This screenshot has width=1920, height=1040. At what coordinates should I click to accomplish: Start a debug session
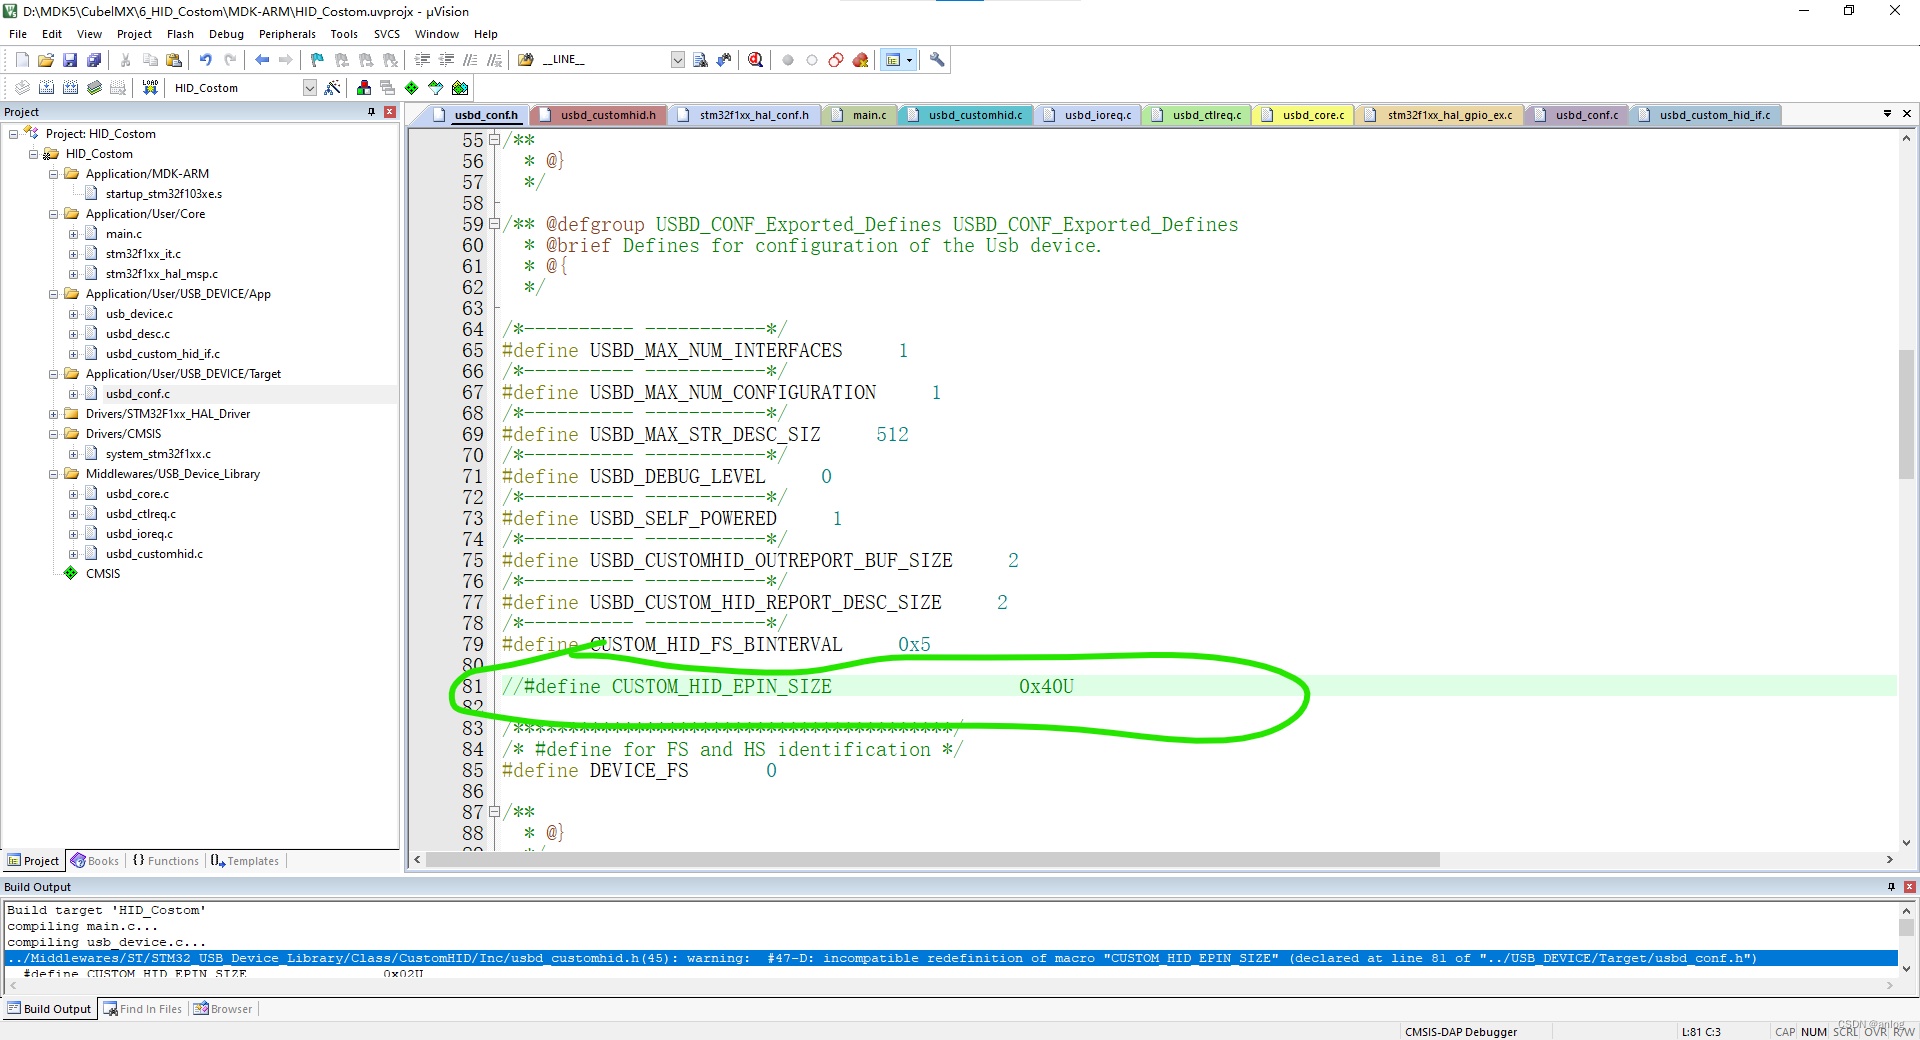755,60
